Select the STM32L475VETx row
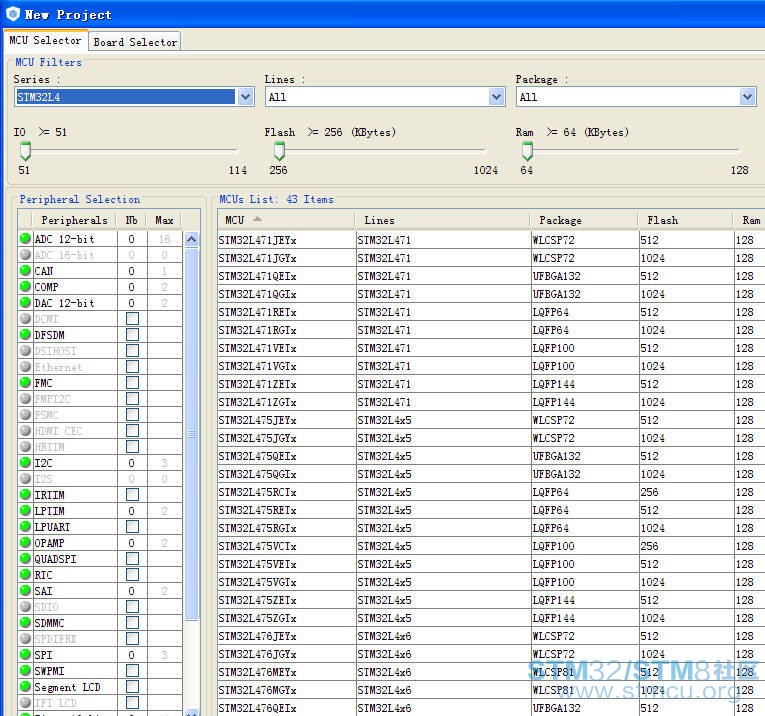Viewport: 765px width, 716px height. (x=491, y=564)
